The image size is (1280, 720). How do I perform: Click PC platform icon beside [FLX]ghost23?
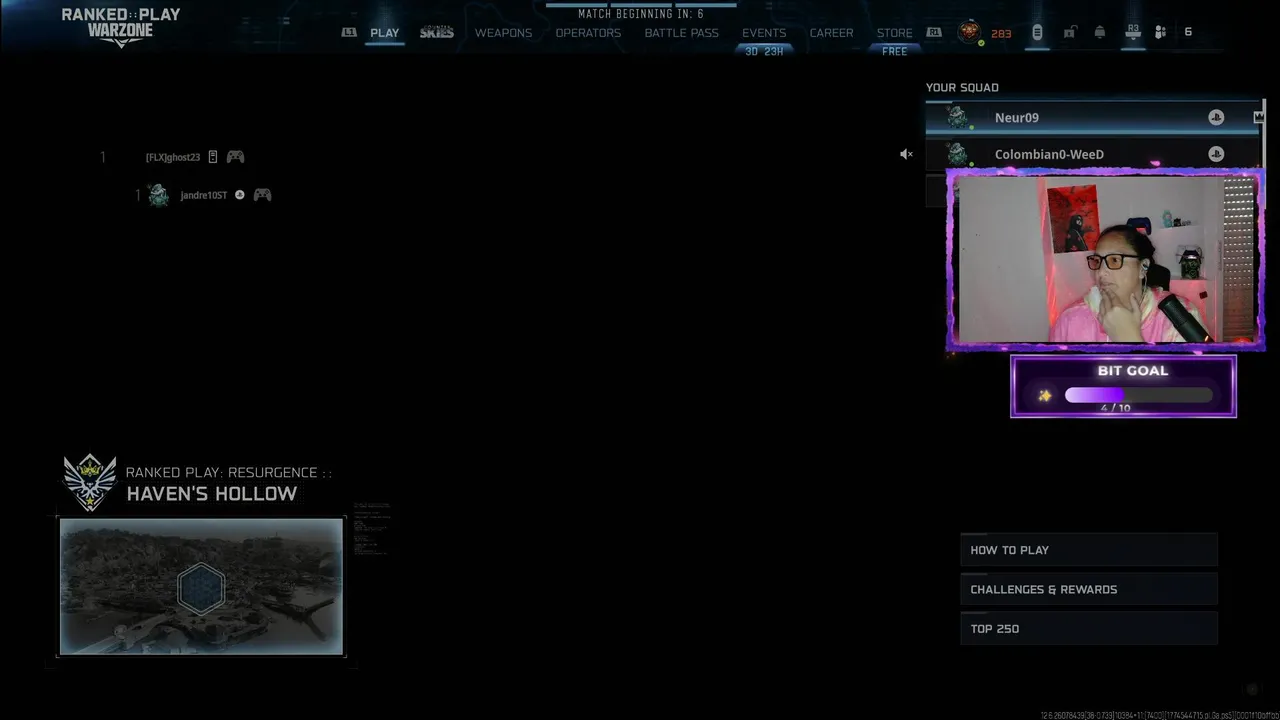[x=213, y=157]
